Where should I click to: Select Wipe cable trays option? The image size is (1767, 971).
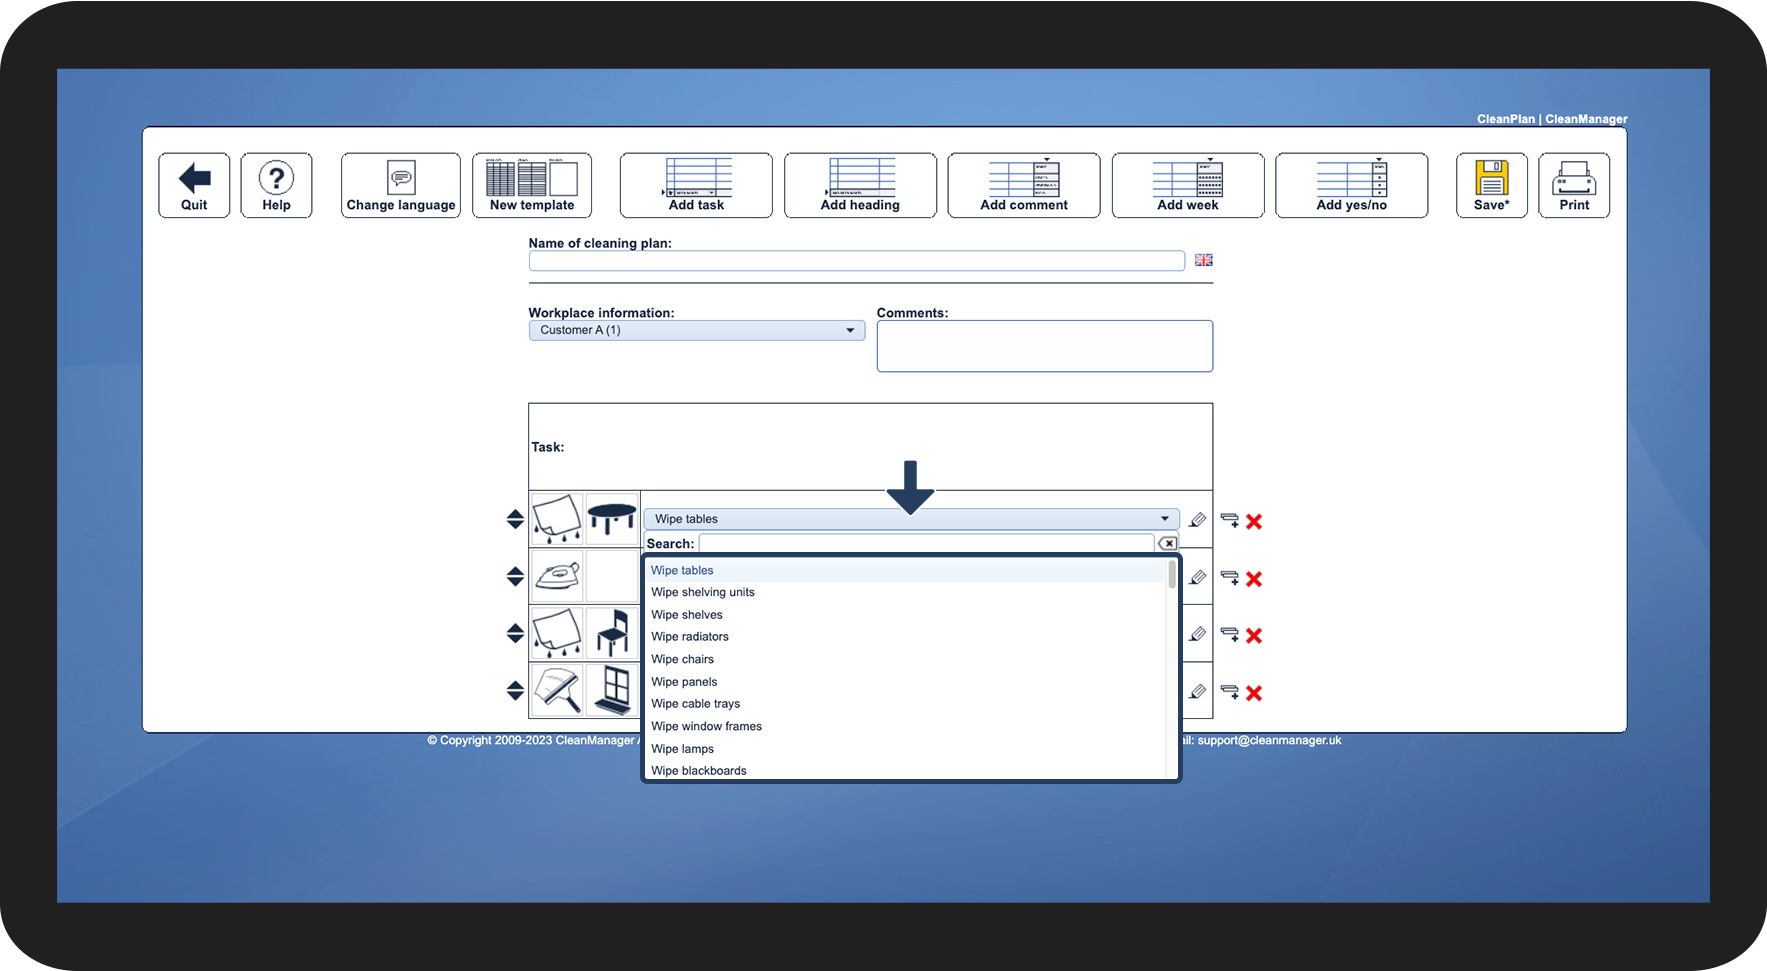(904, 704)
